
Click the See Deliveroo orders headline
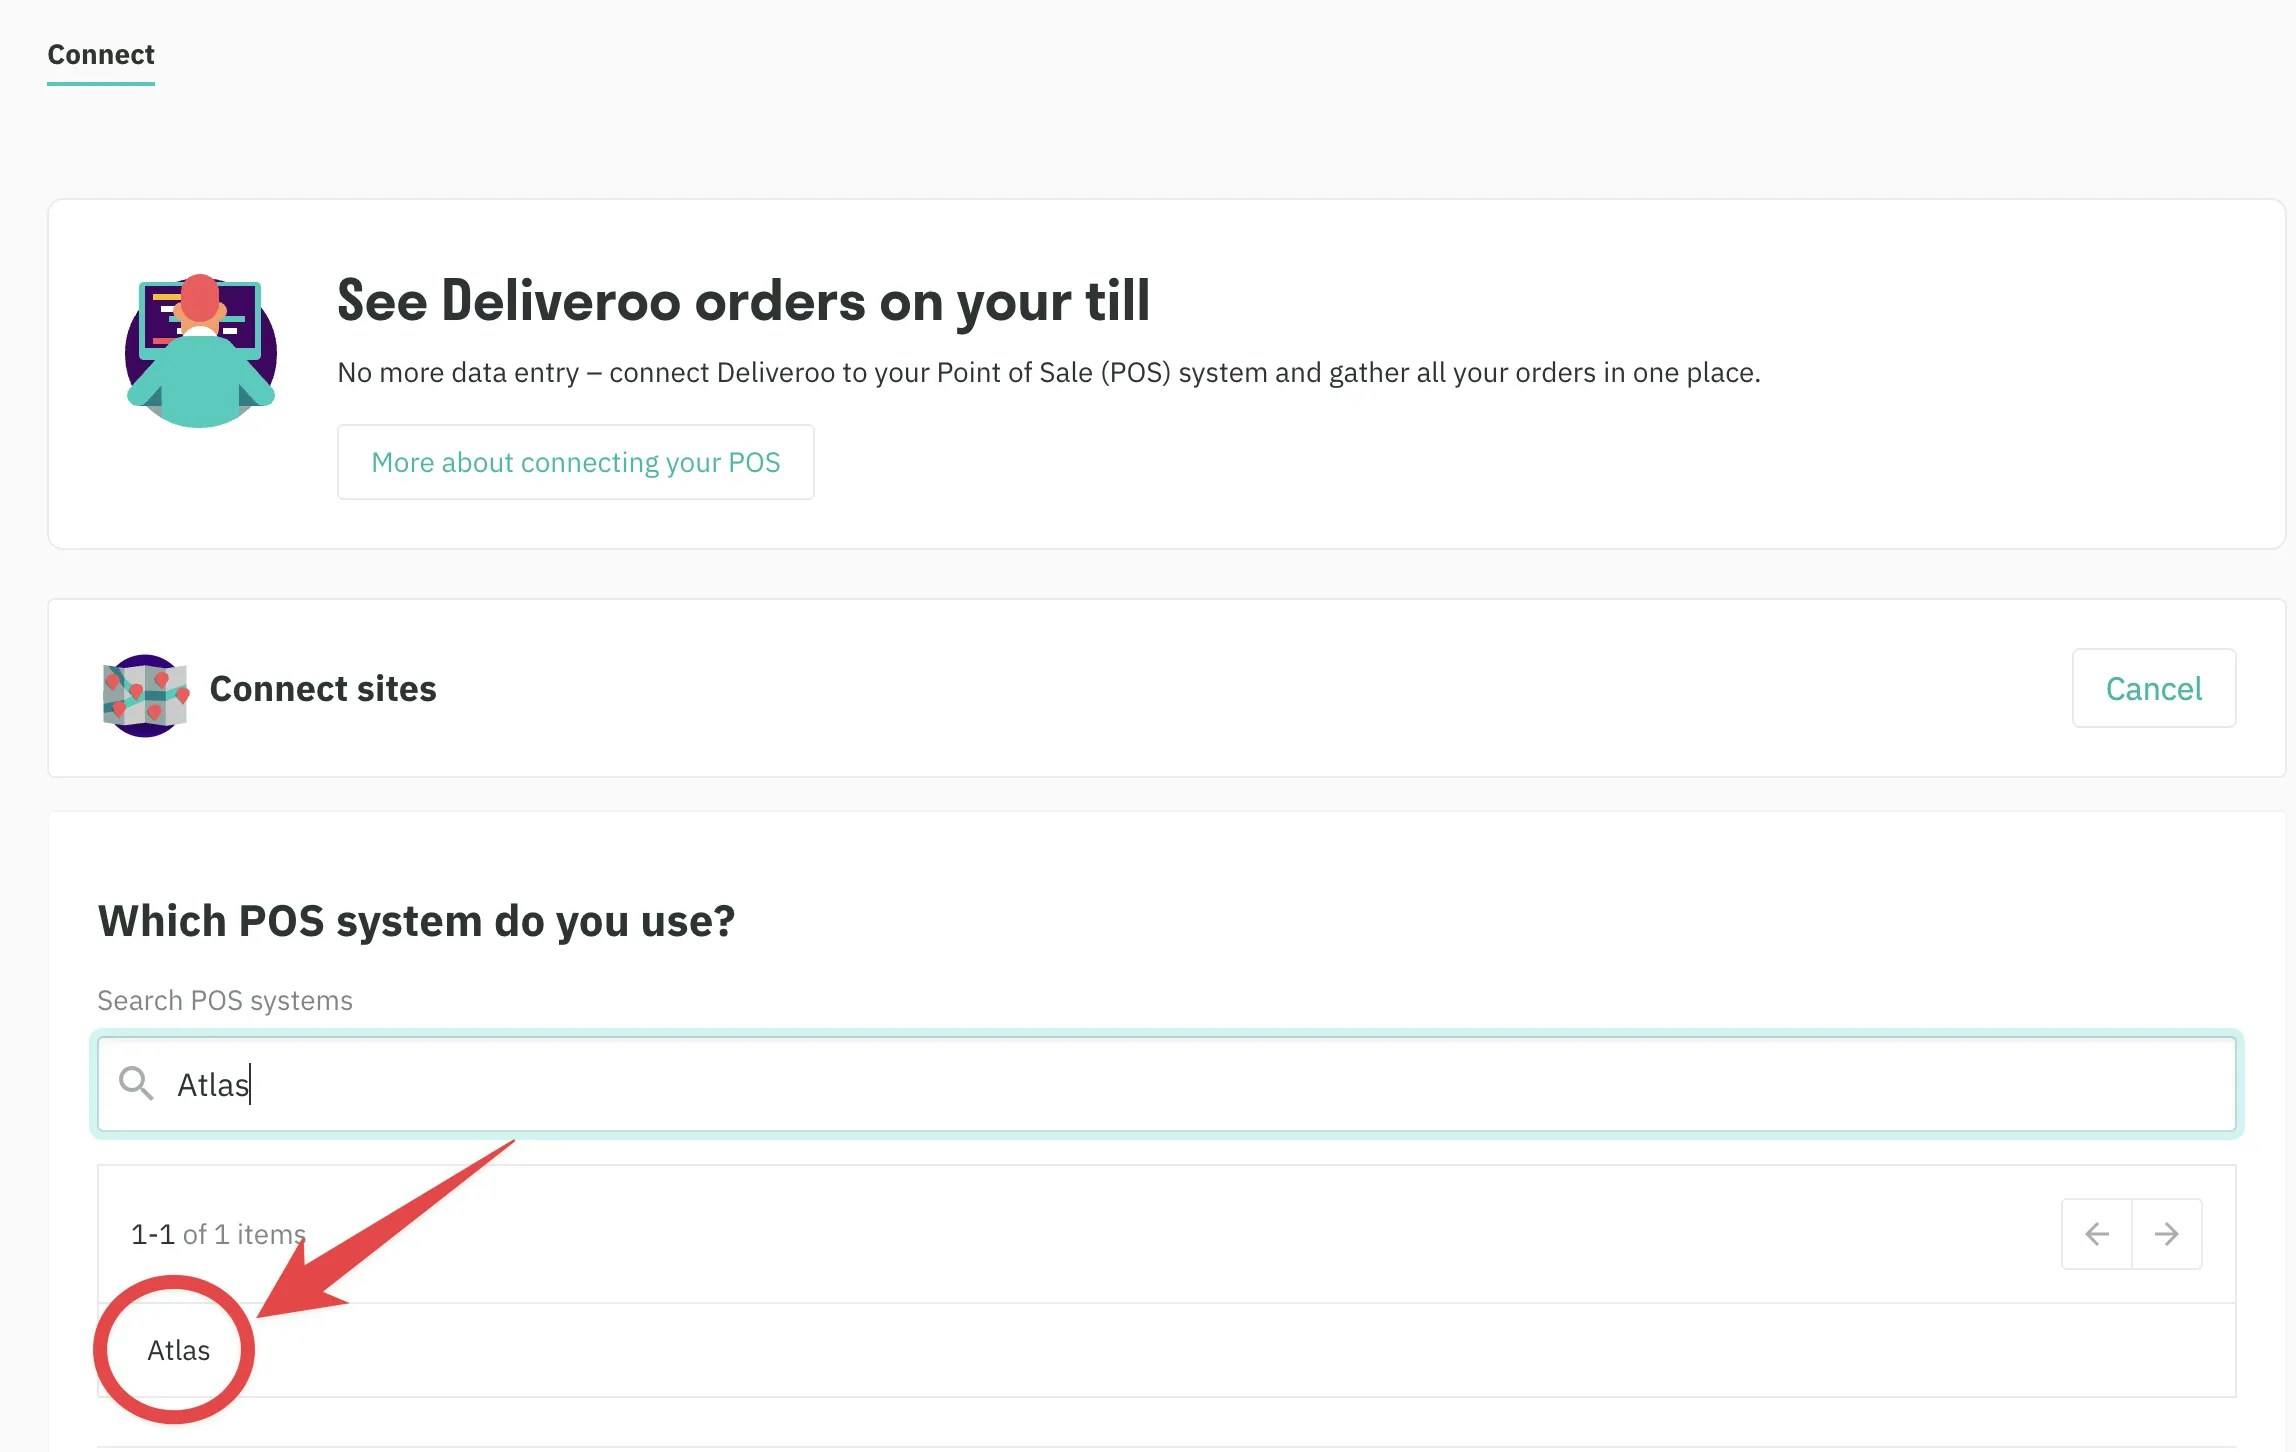click(x=742, y=302)
